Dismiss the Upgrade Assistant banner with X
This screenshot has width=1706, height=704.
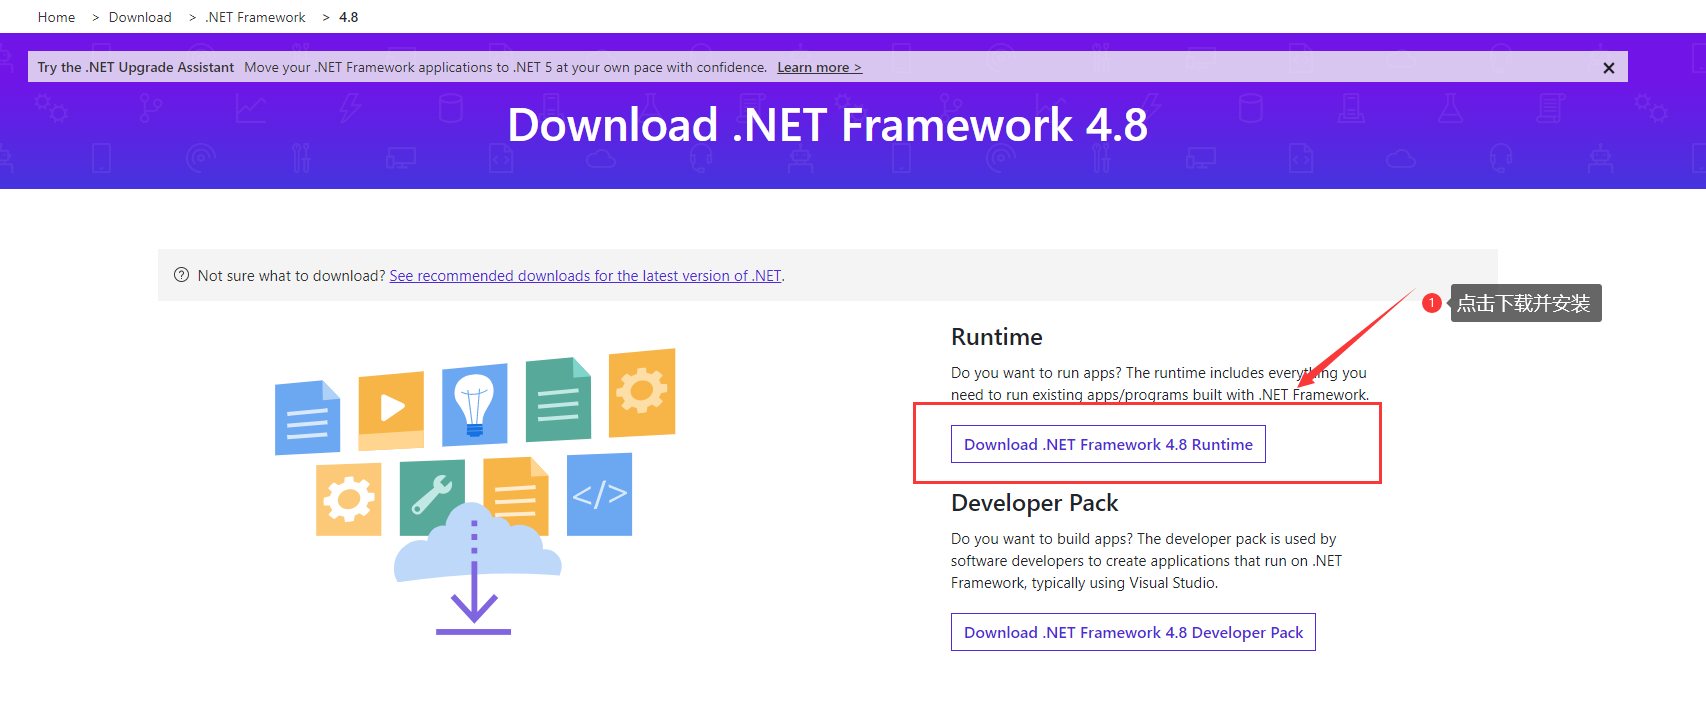point(1609,68)
